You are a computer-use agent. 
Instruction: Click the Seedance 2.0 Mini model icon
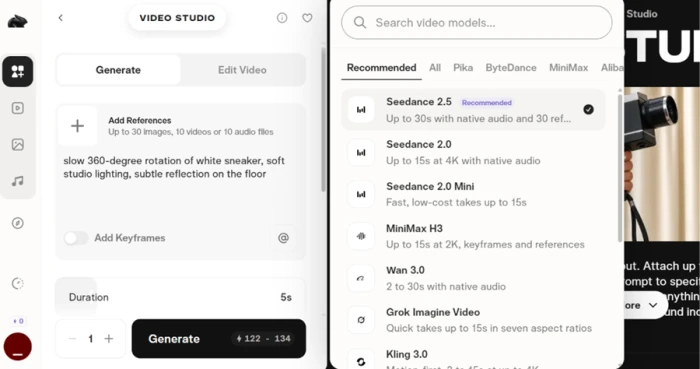361,195
